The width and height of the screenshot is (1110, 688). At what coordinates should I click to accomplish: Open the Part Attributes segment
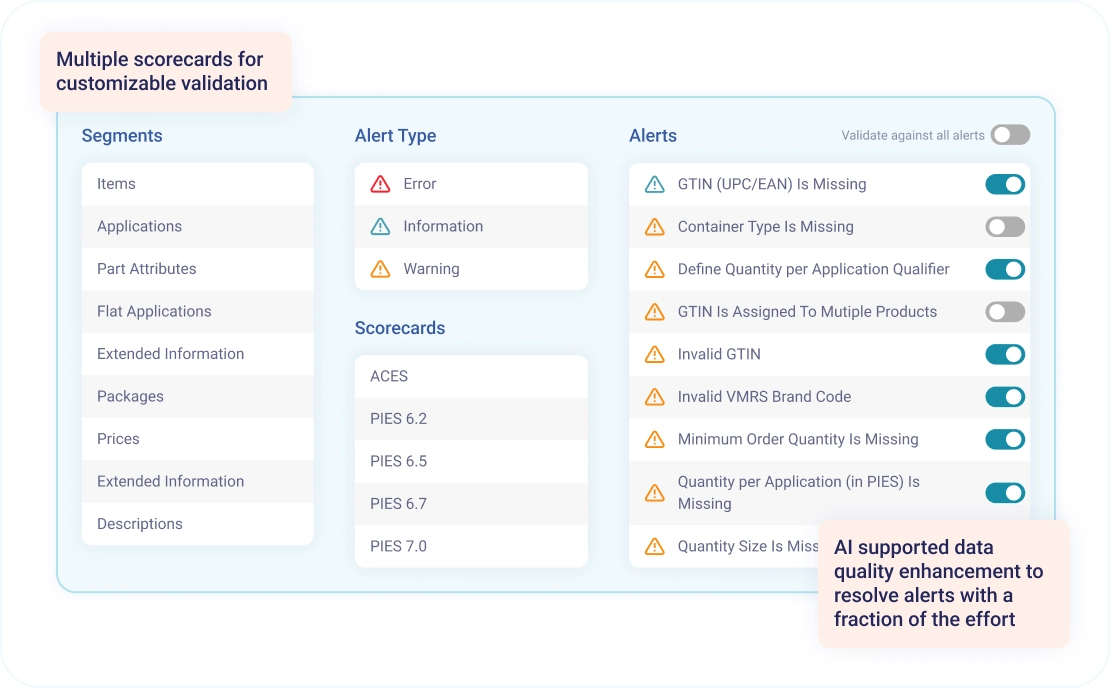coord(197,269)
